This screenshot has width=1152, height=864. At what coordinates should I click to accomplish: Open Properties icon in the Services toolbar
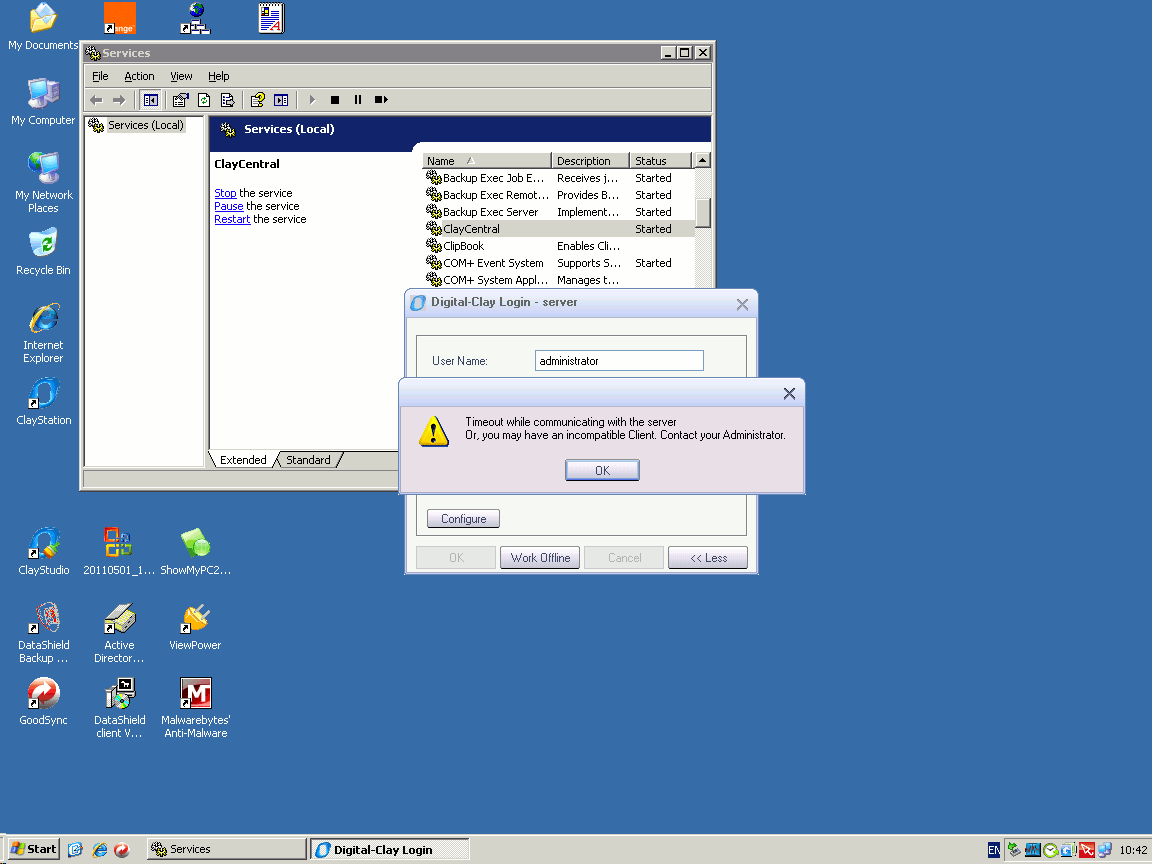tap(181, 100)
